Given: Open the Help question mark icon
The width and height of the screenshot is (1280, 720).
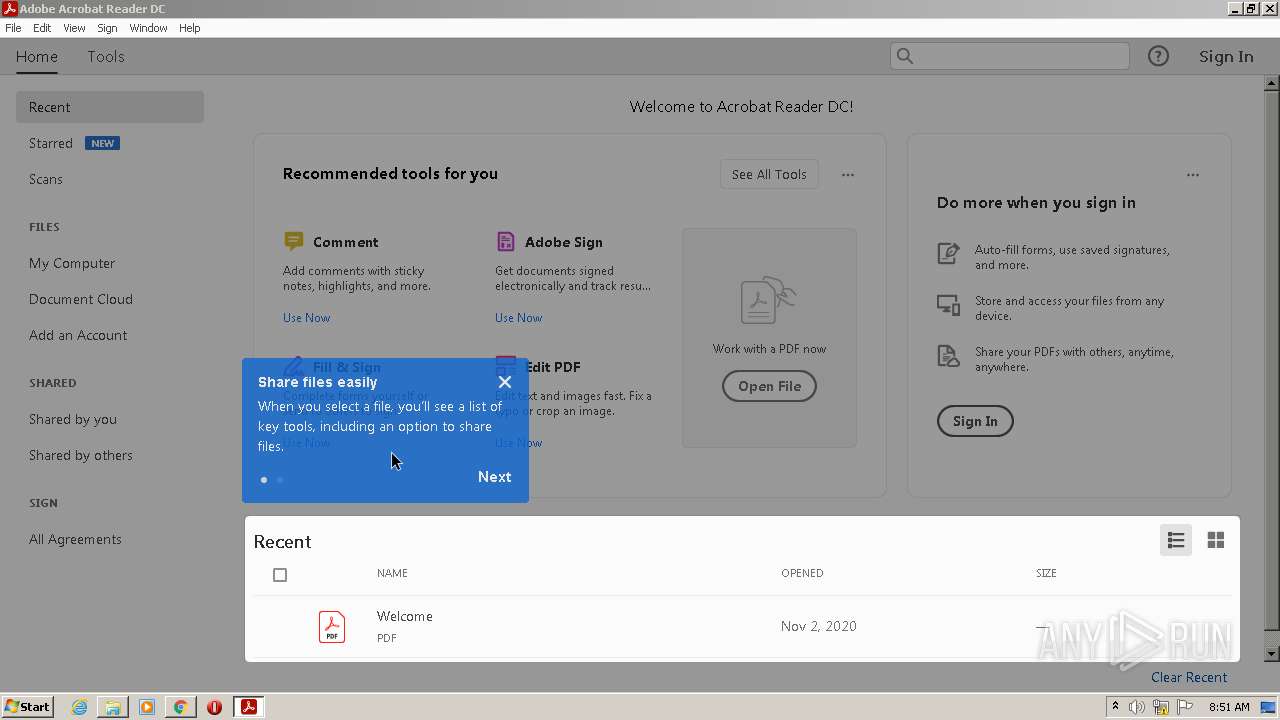Looking at the screenshot, I should pos(1158,57).
